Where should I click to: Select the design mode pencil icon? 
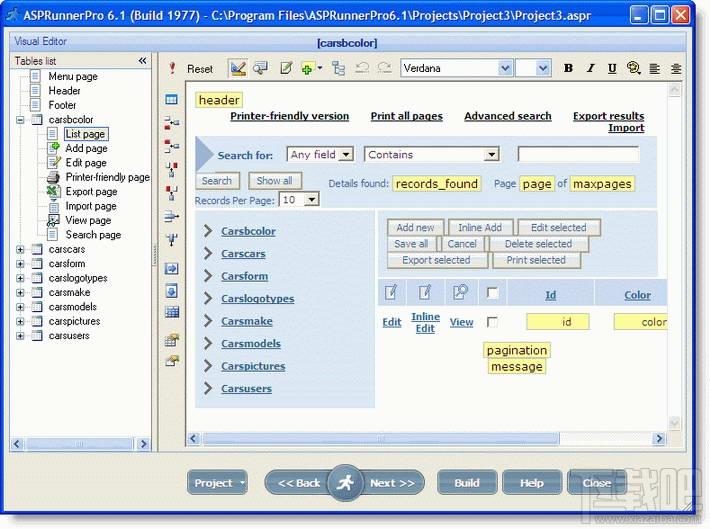[x=238, y=68]
